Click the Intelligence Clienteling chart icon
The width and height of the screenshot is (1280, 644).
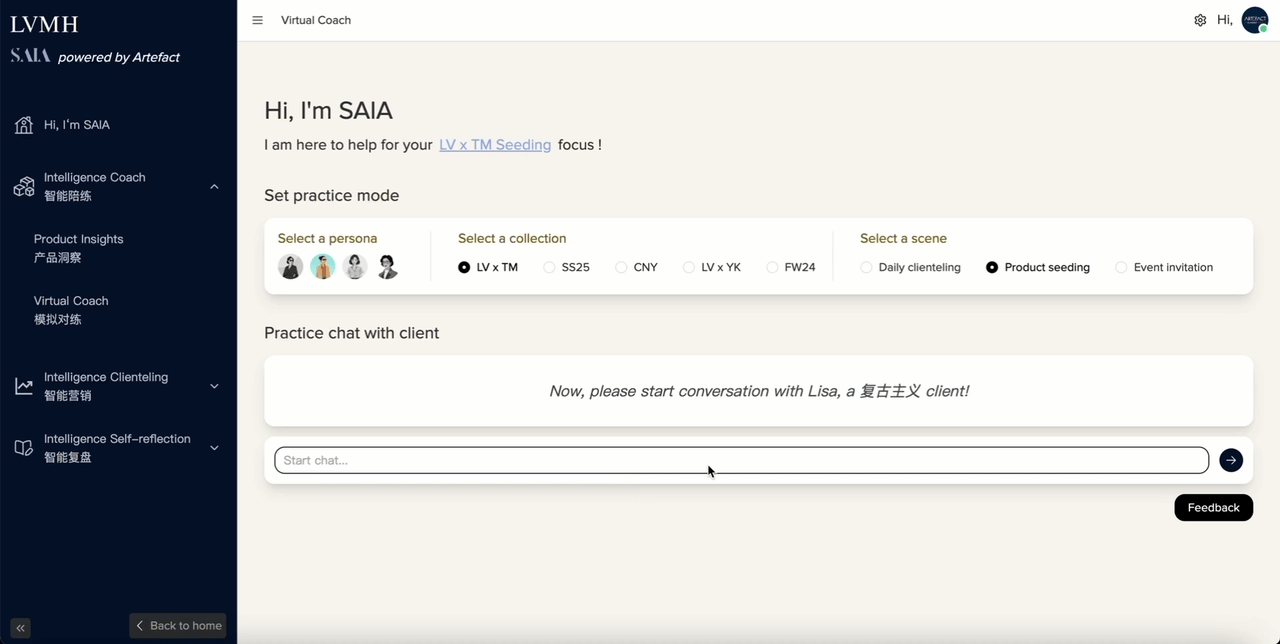click(24, 386)
